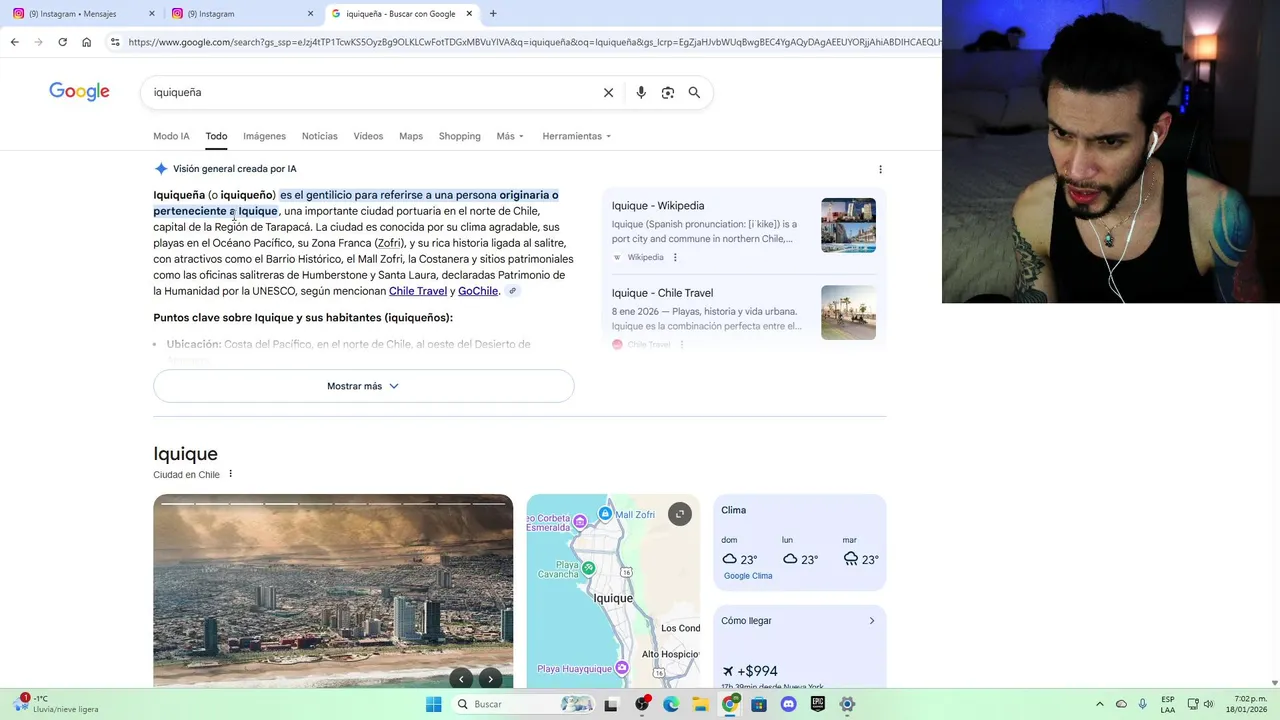Click the magnifier search button
Image resolution: width=1280 pixels, height=720 pixels.
point(694,92)
